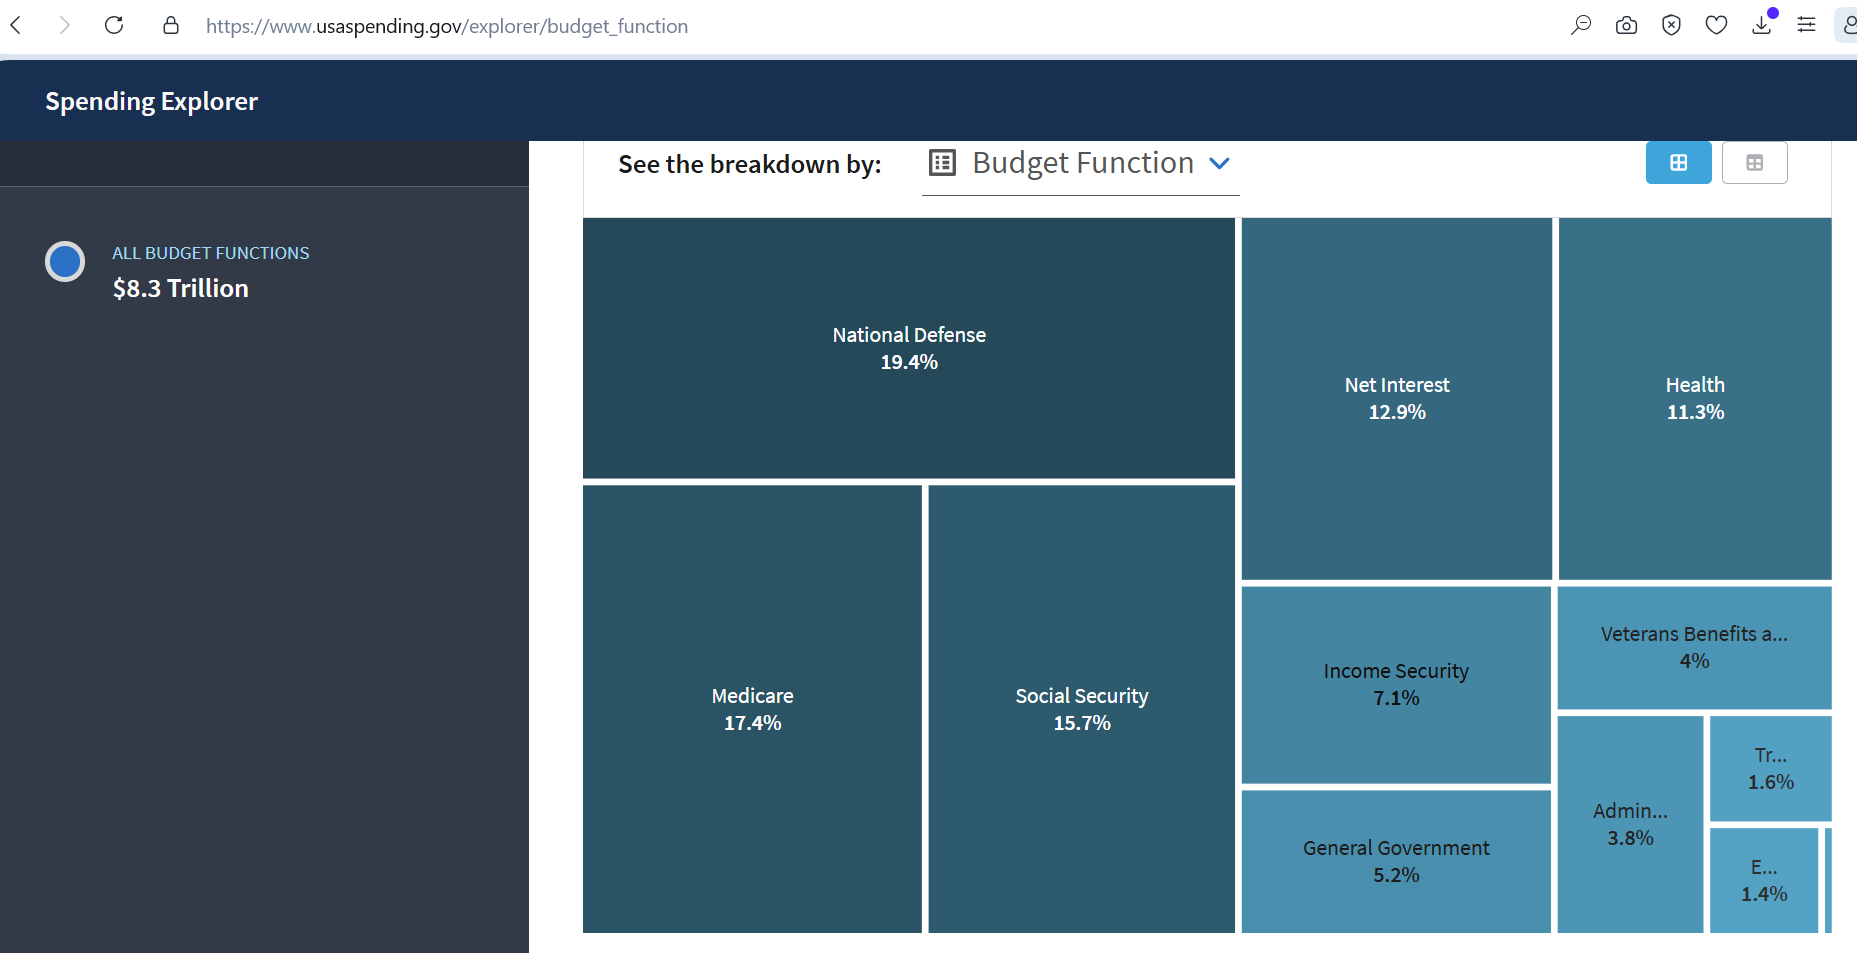Open the Budget Function breakdown dropdown
1857x953 pixels.
coord(1080,163)
